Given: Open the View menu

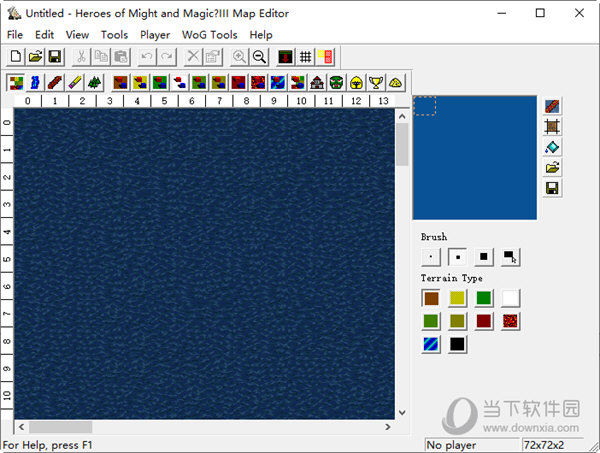Looking at the screenshot, I should (77, 35).
